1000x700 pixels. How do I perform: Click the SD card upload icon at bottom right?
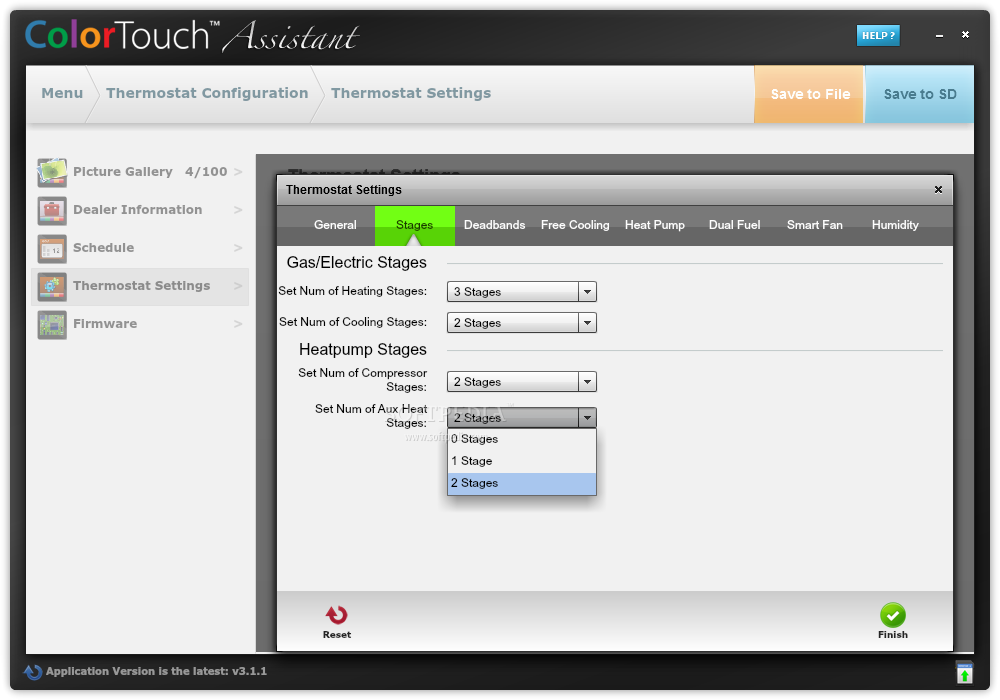(x=964, y=672)
